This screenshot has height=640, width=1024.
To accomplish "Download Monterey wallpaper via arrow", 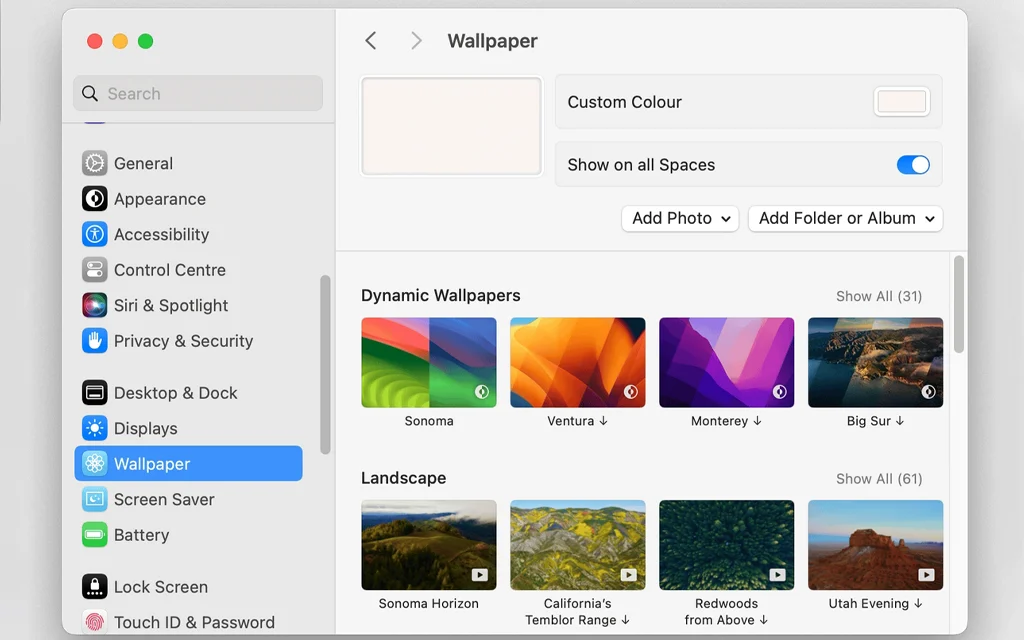I will 757,421.
